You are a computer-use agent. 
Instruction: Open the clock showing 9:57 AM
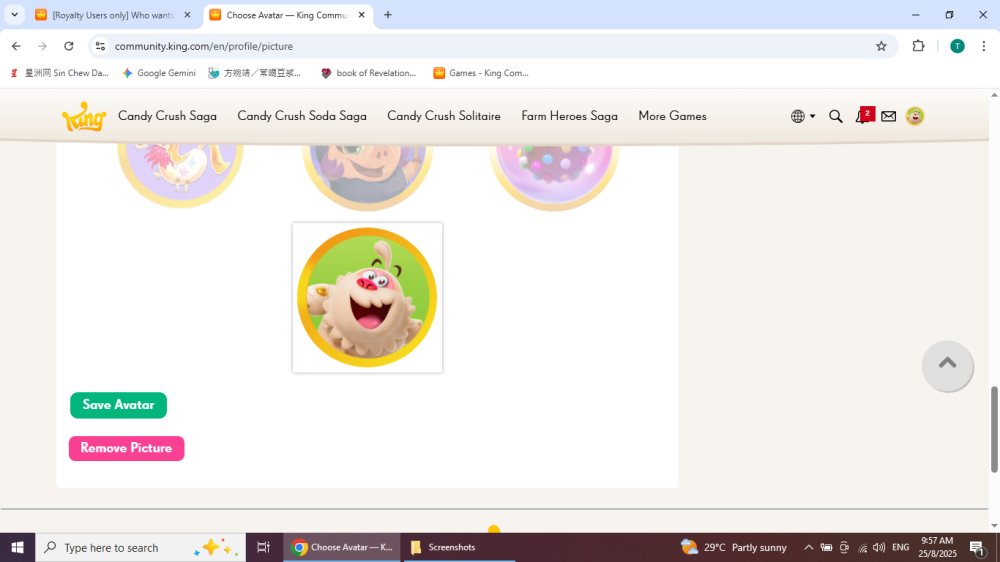[938, 547]
